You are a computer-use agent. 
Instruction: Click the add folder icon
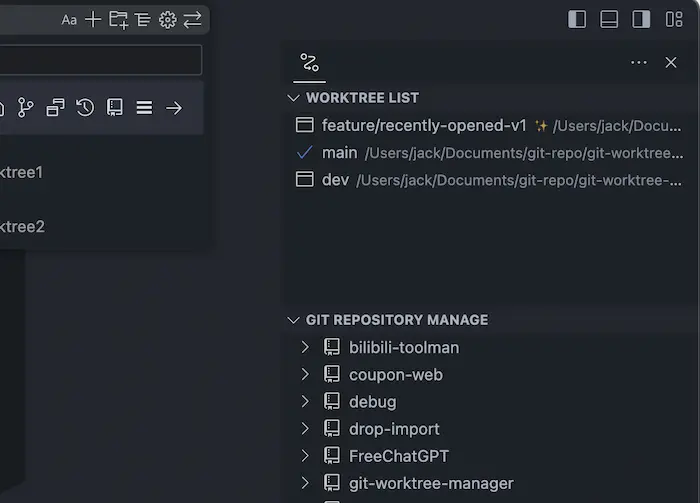[118, 19]
